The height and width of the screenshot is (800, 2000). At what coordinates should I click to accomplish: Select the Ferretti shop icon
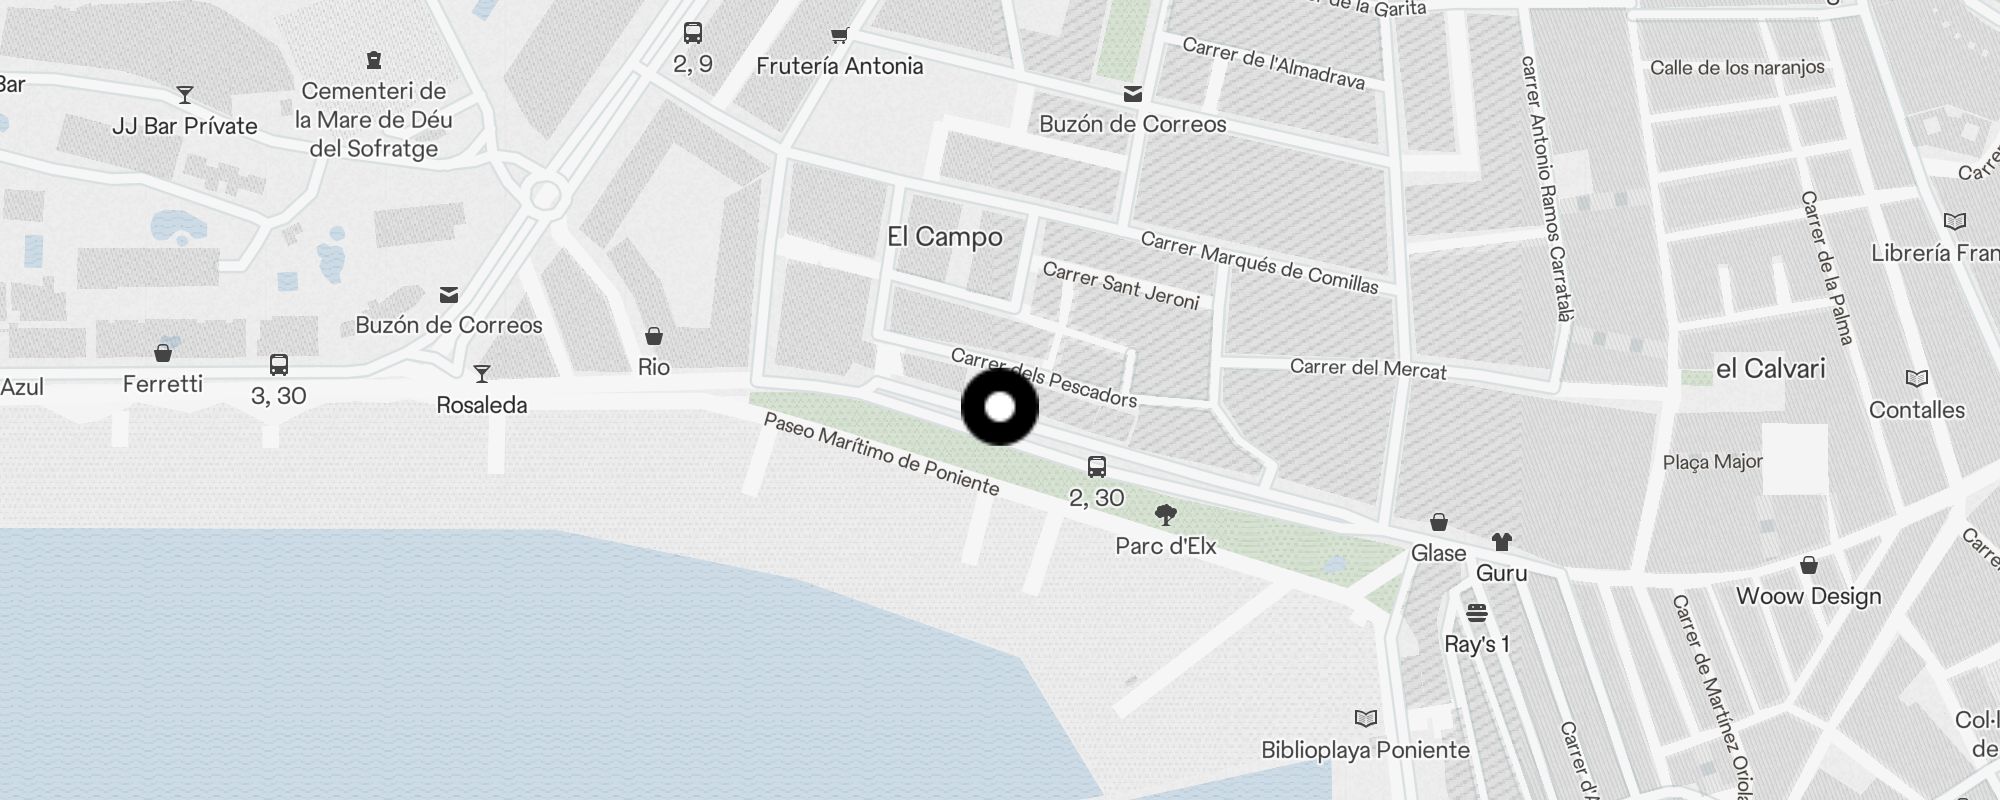[x=163, y=353]
